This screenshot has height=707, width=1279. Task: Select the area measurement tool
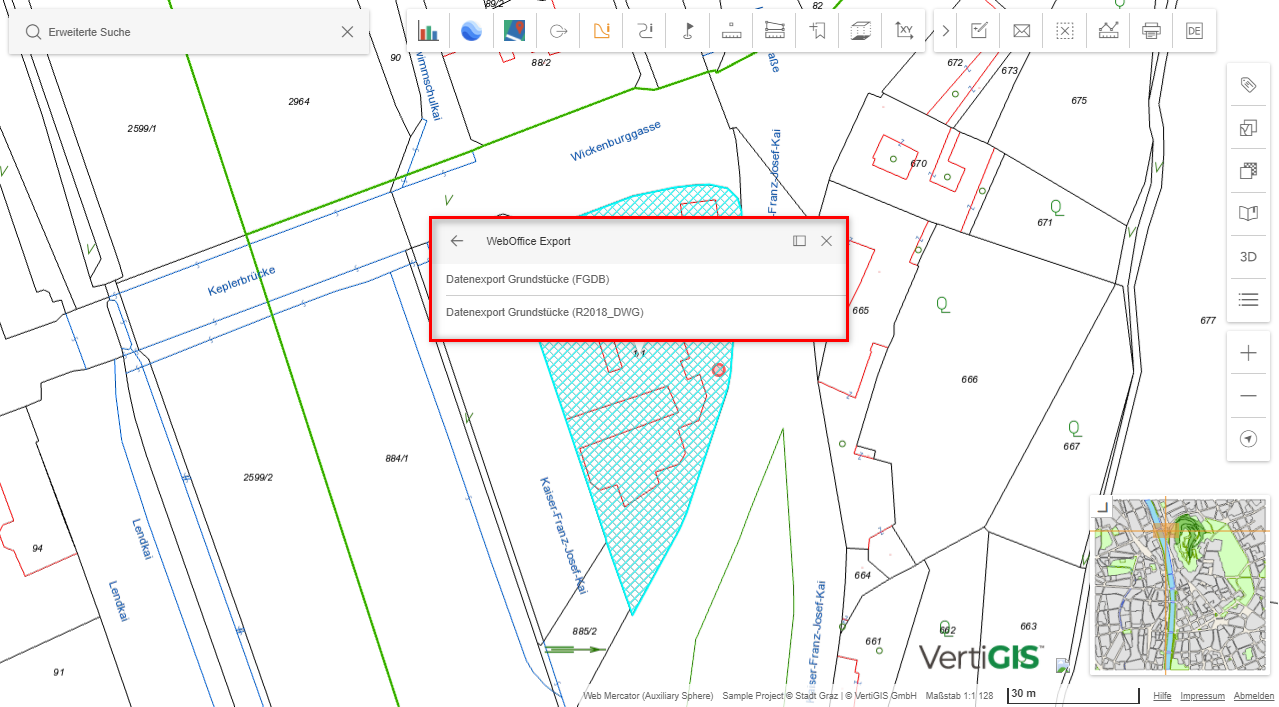(773, 30)
